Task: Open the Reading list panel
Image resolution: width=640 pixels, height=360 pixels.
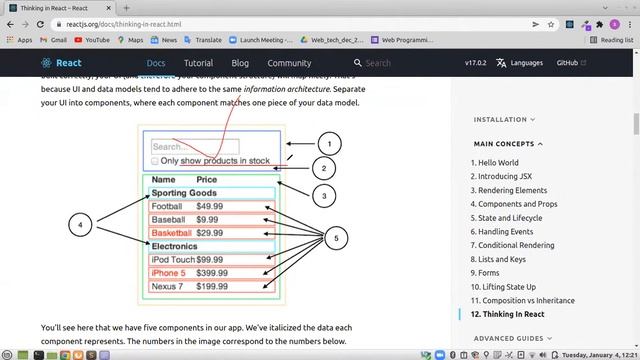Action: (x=611, y=40)
